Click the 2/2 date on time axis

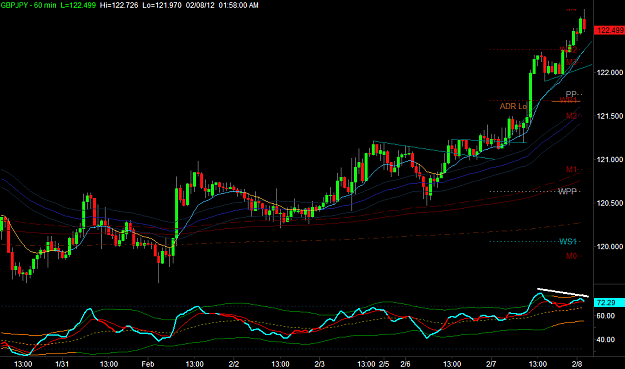click(234, 364)
